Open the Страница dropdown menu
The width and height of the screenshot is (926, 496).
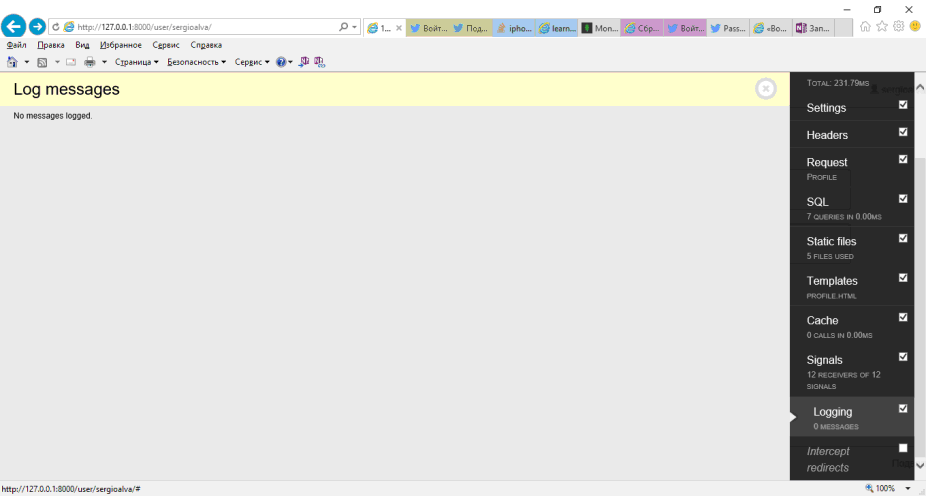[136, 62]
